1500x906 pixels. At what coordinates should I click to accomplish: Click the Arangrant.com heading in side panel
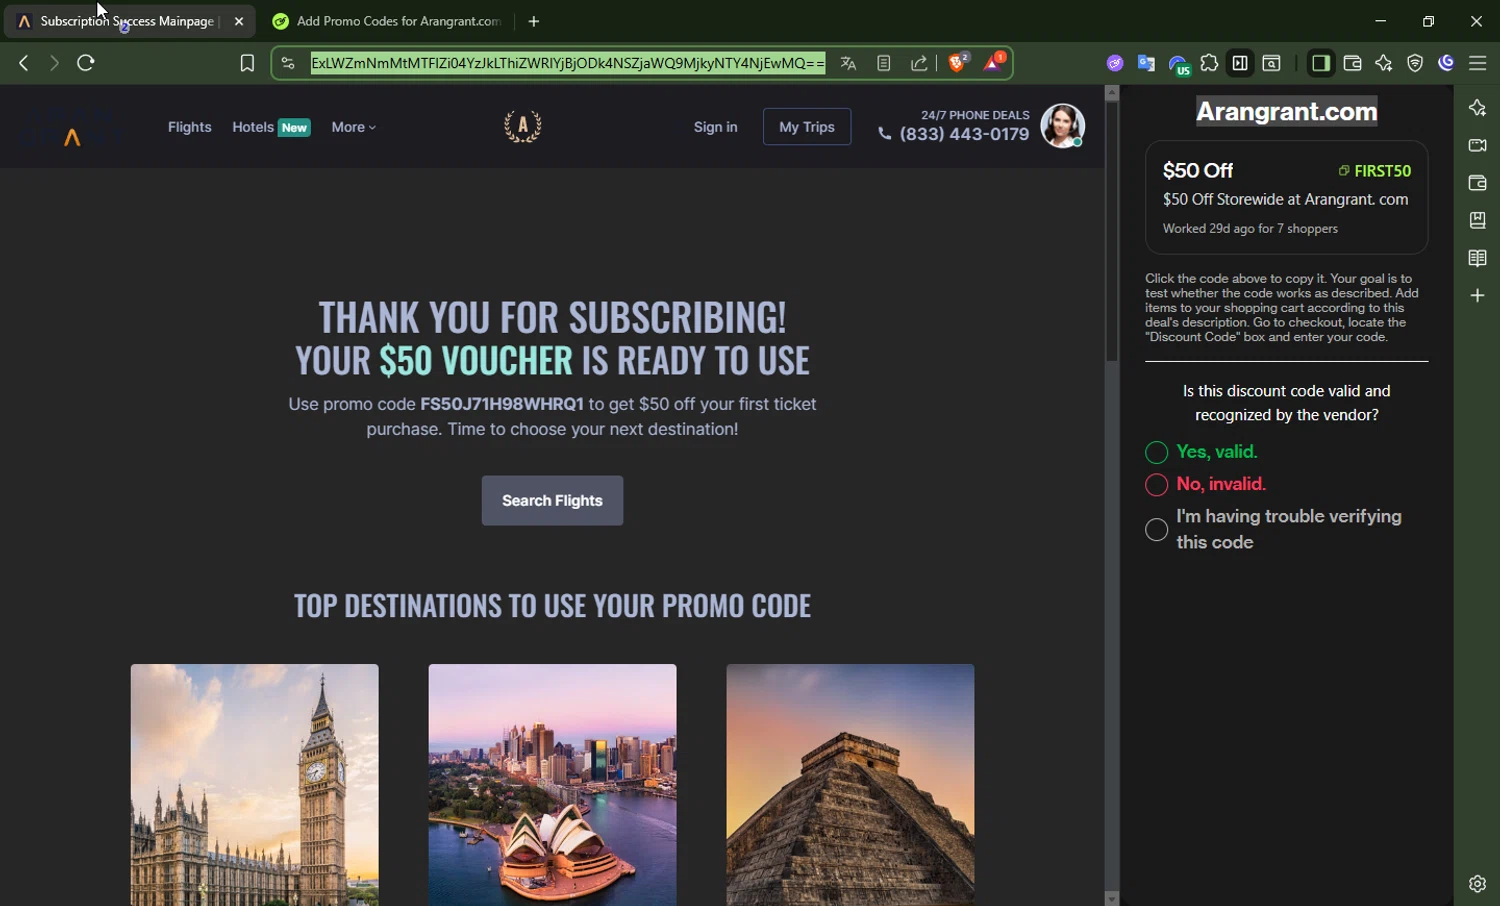point(1286,111)
